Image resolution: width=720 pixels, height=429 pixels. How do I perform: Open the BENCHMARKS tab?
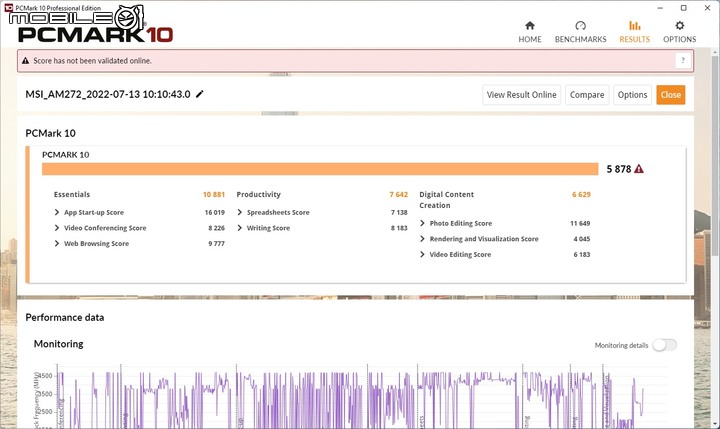[x=580, y=32]
